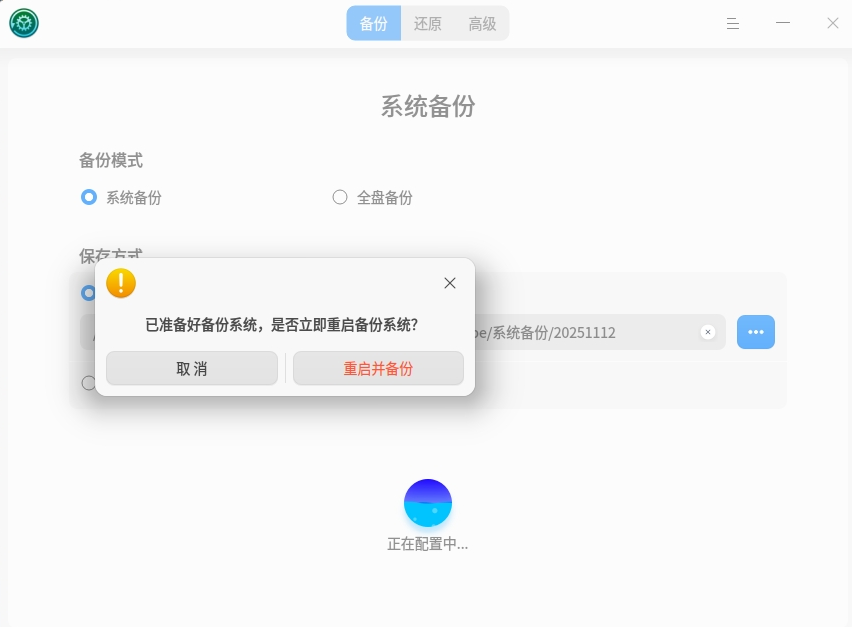Image resolution: width=852 pixels, height=627 pixels.
Task: Click the blue configuring progress indicator
Action: point(428,503)
